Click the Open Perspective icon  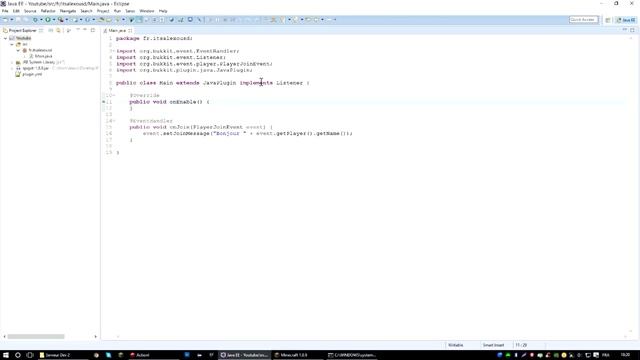(x=608, y=20)
